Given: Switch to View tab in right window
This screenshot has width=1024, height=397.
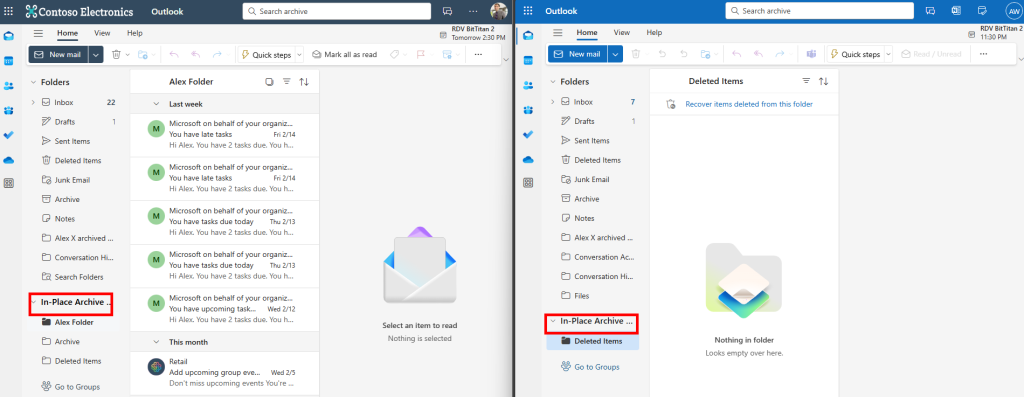Looking at the screenshot, I should click(x=622, y=33).
